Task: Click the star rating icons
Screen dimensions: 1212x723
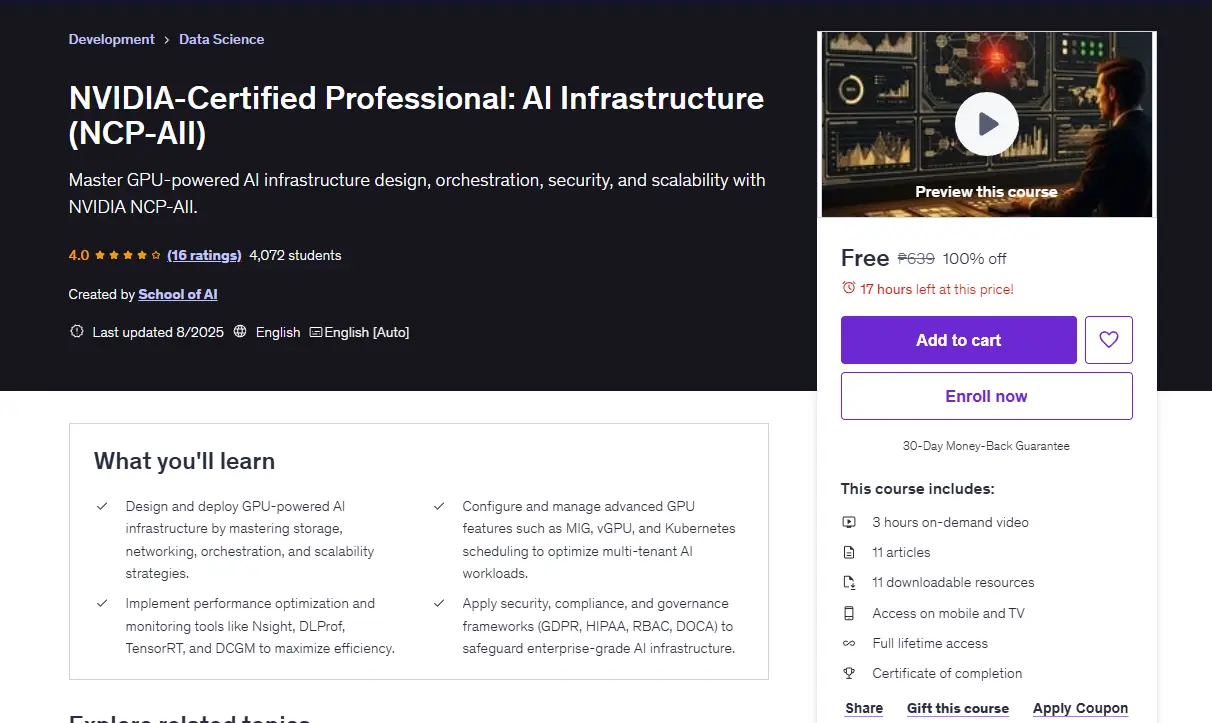Action: [128, 255]
